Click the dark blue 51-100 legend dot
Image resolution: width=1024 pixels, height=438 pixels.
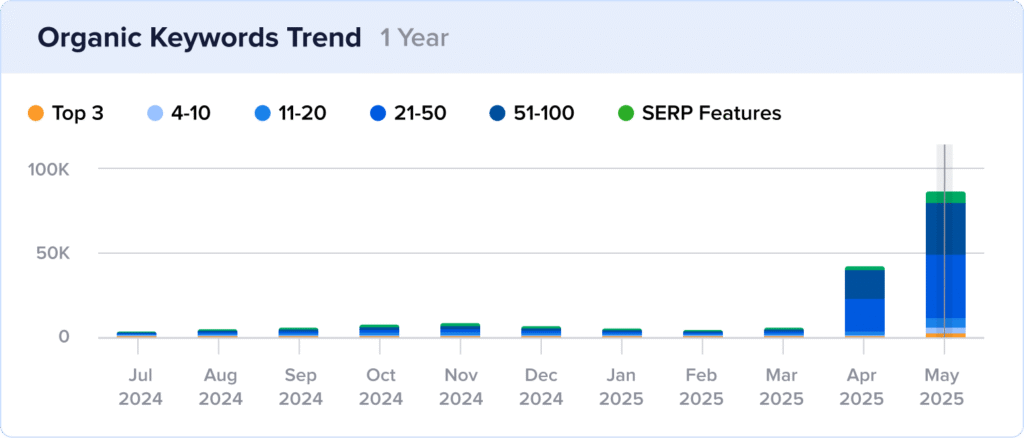tap(497, 114)
